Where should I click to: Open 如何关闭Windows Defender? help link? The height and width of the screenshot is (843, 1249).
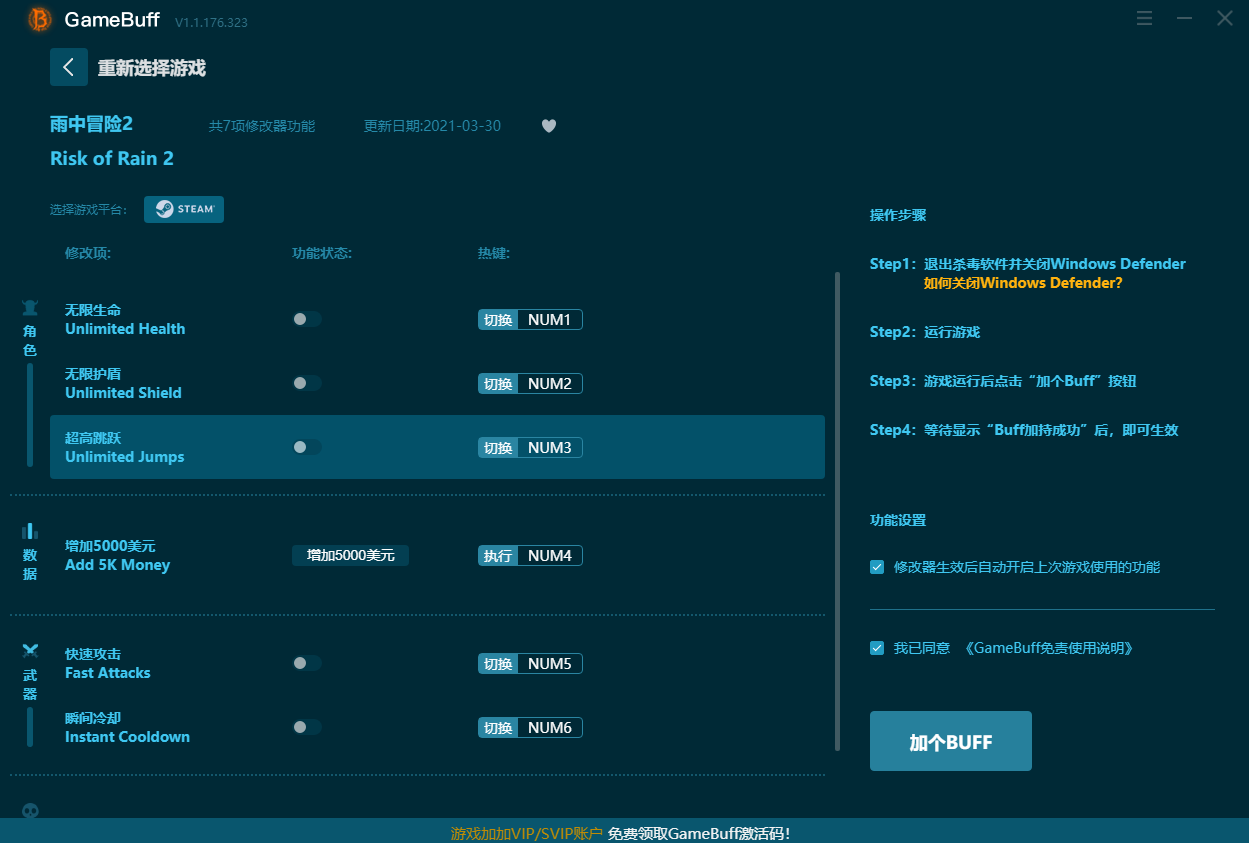1023,283
